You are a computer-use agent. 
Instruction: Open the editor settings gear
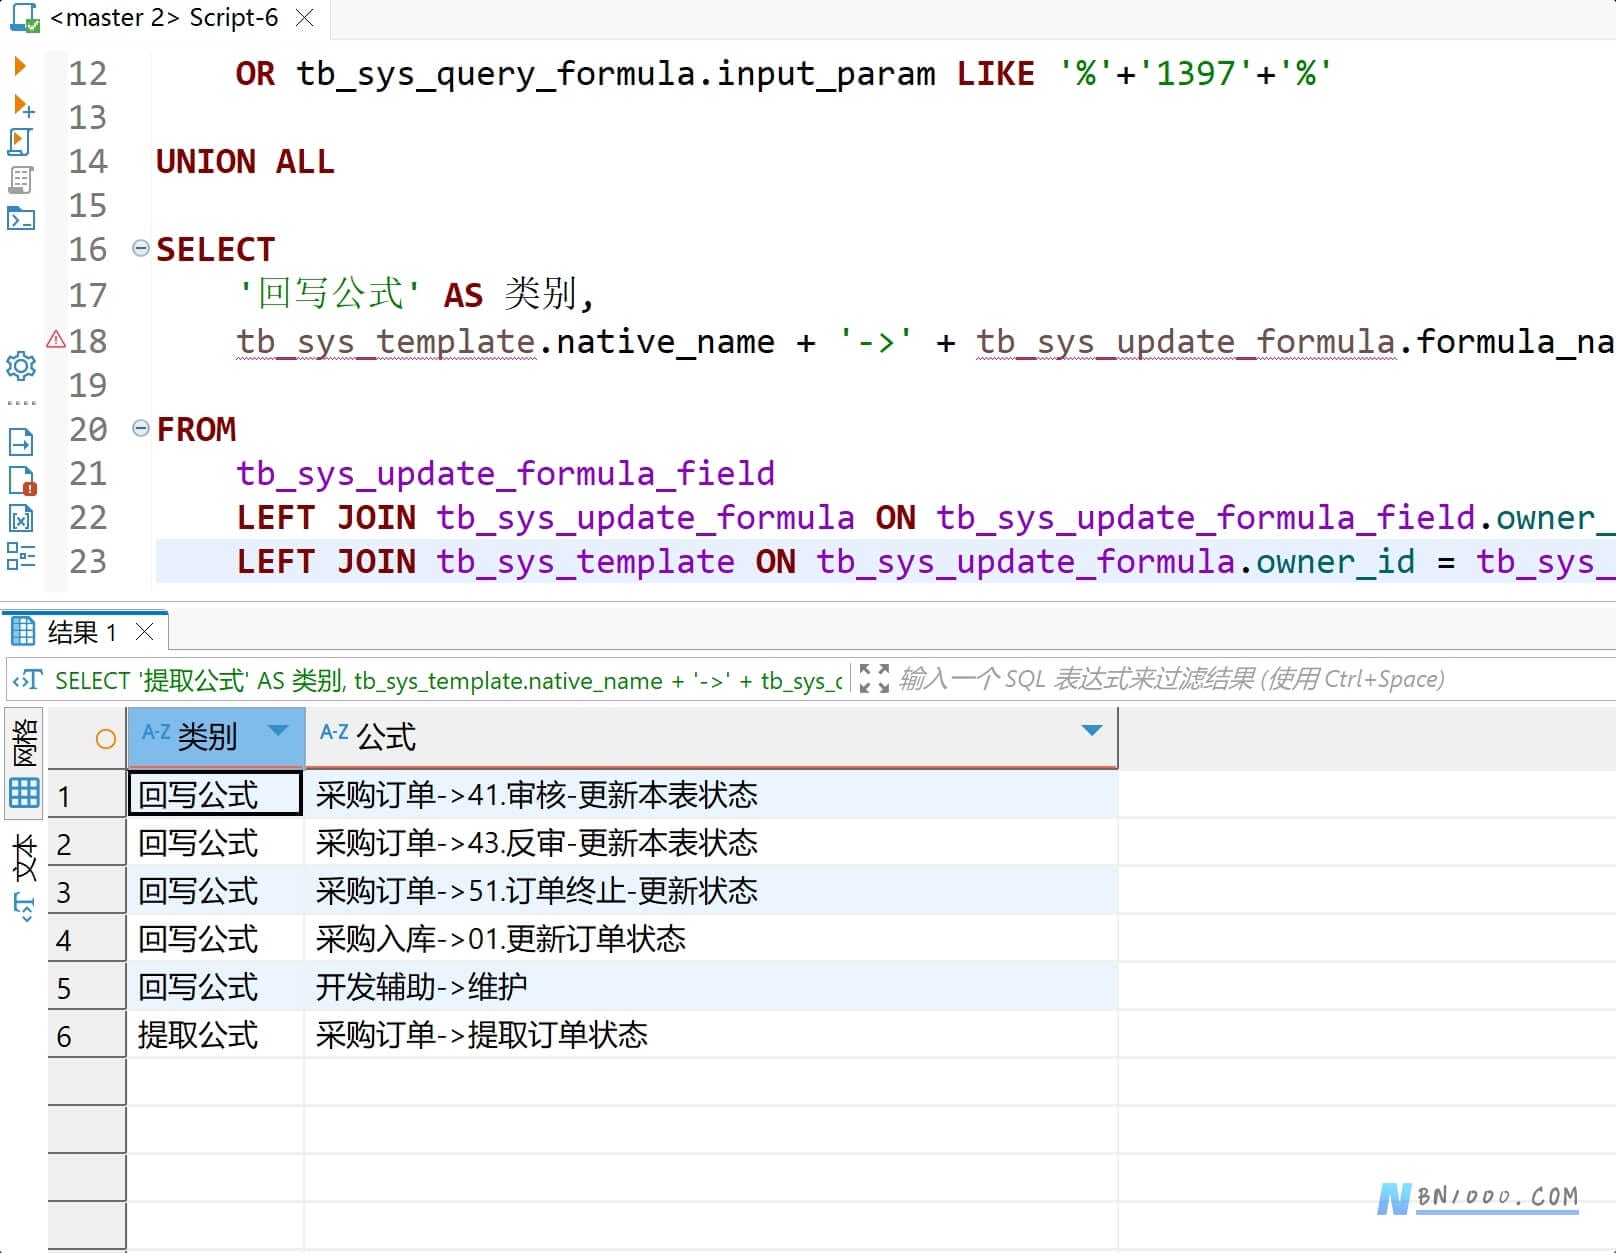coord(21,366)
